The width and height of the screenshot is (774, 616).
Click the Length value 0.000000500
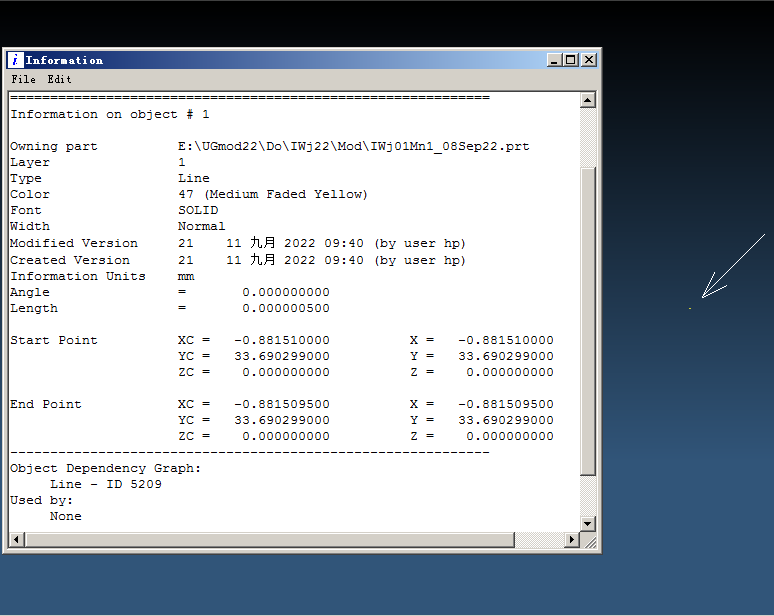286,308
